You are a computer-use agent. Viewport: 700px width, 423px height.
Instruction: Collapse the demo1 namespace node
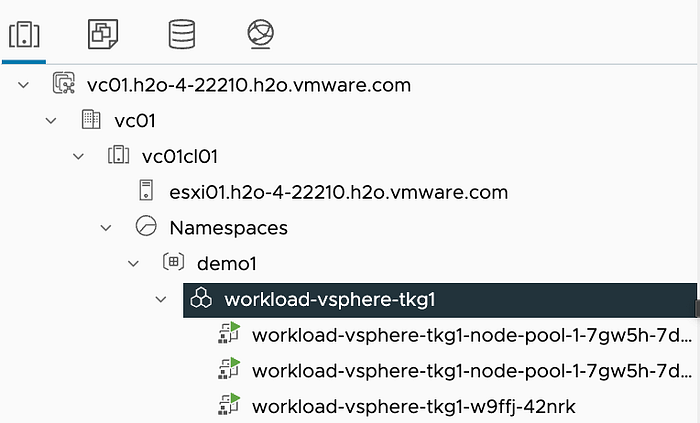pyautogui.click(x=133, y=264)
